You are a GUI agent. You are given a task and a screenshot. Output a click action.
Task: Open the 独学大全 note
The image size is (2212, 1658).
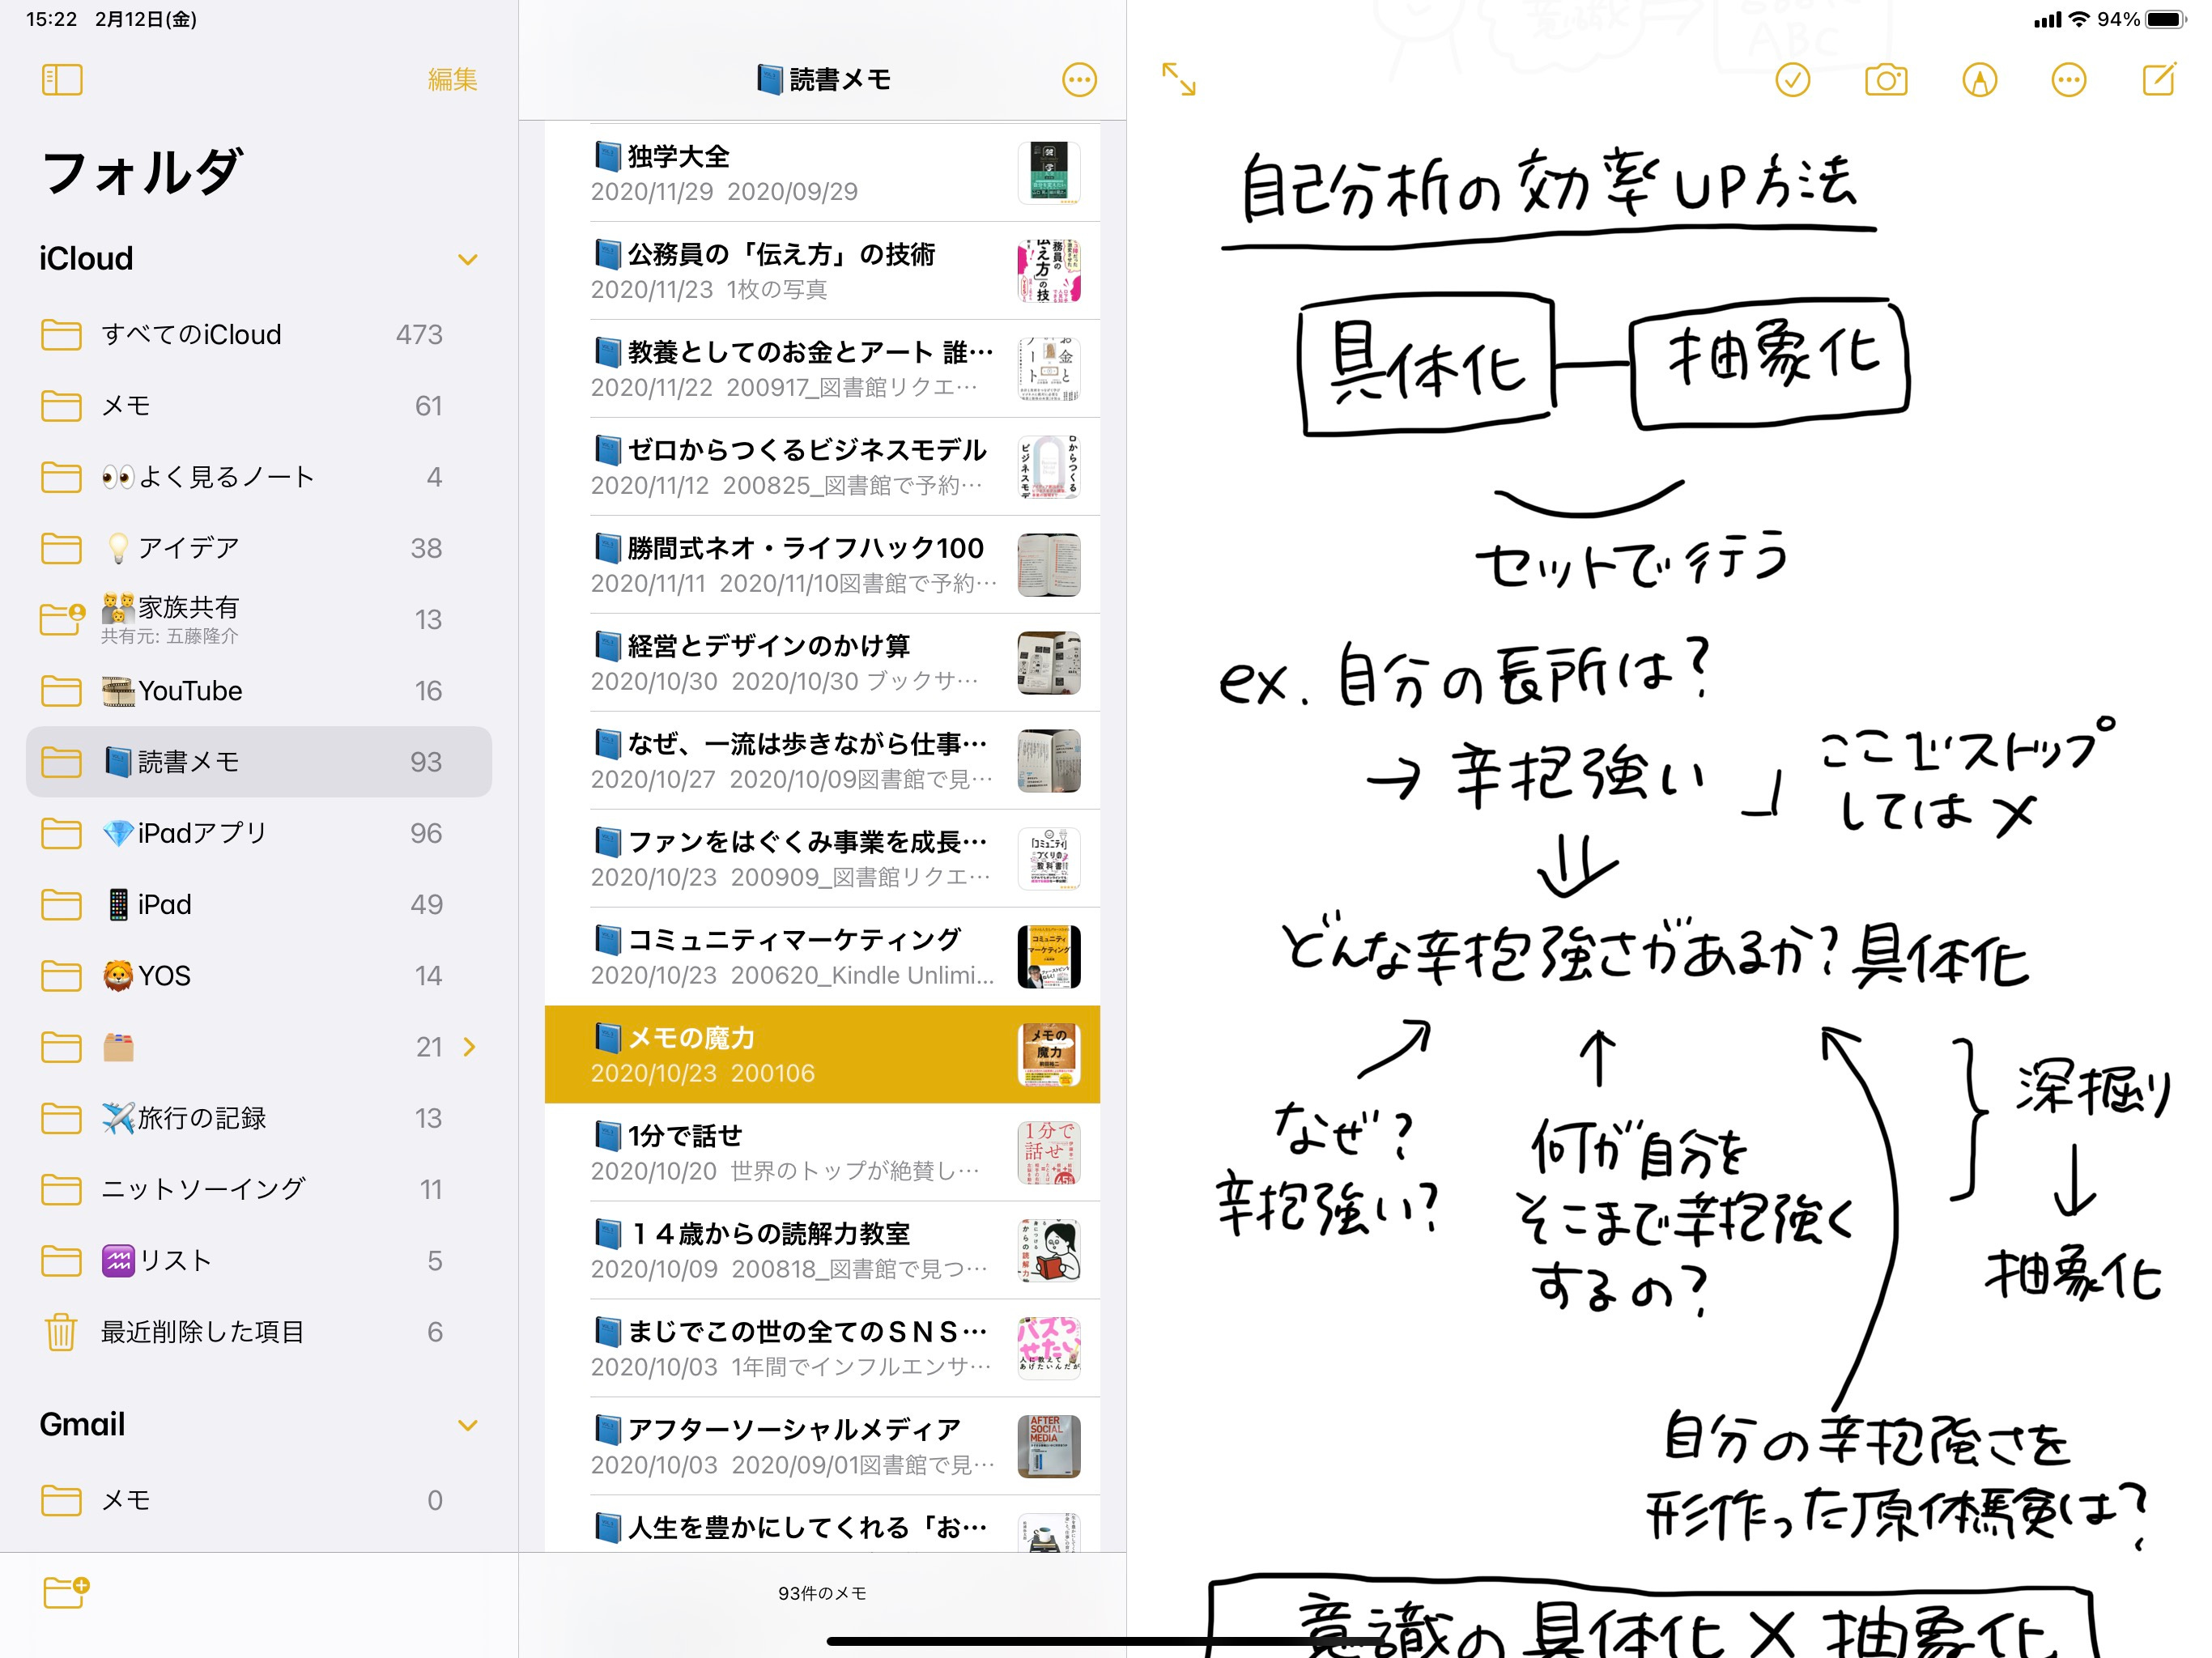[x=822, y=173]
